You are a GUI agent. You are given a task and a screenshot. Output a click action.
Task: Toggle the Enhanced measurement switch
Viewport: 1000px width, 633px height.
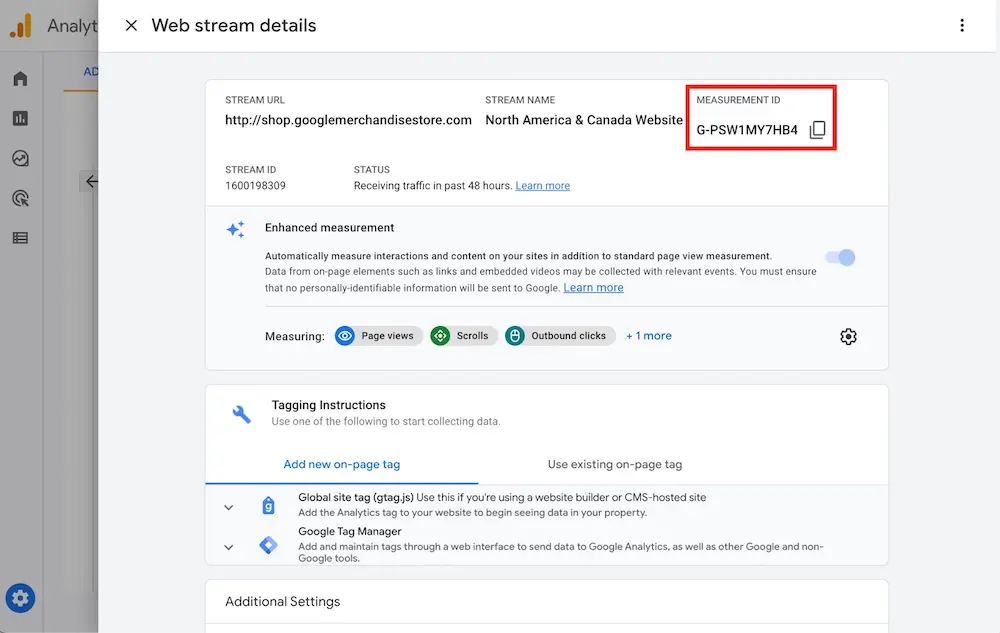(840, 258)
